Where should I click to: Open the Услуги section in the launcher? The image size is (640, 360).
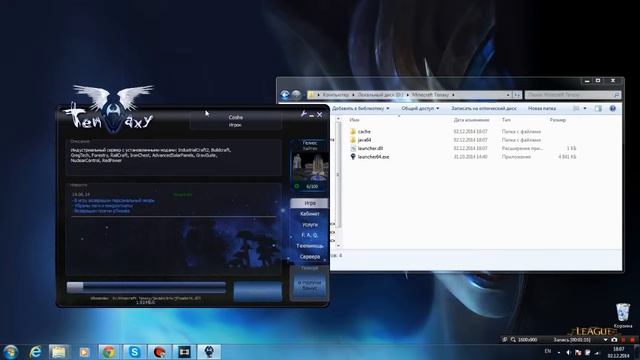click(310, 224)
